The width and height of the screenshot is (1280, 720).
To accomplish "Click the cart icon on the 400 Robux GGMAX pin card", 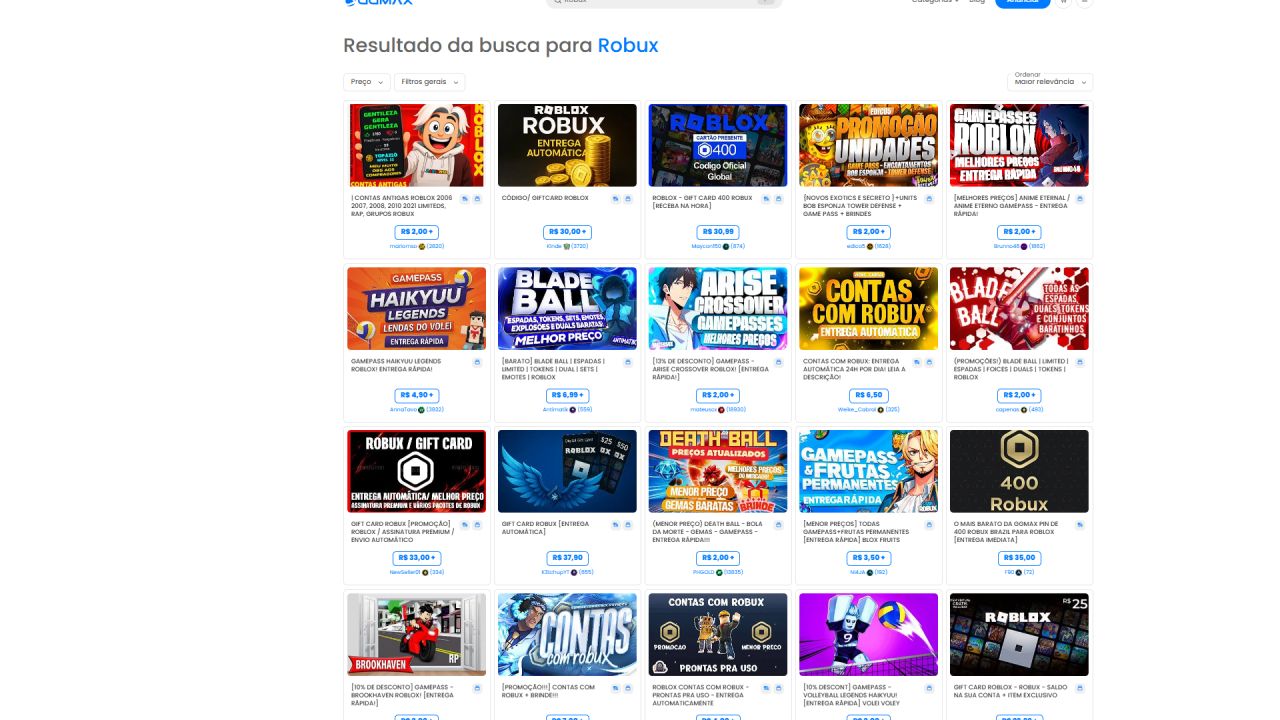I will pos(1081,524).
